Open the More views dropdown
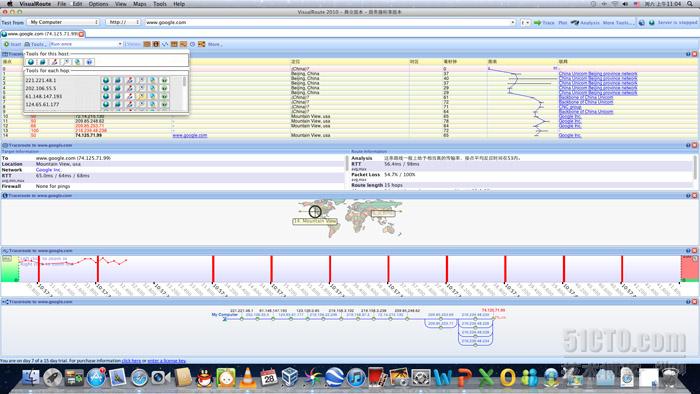Screen dimensions: 700x394 (215, 44)
